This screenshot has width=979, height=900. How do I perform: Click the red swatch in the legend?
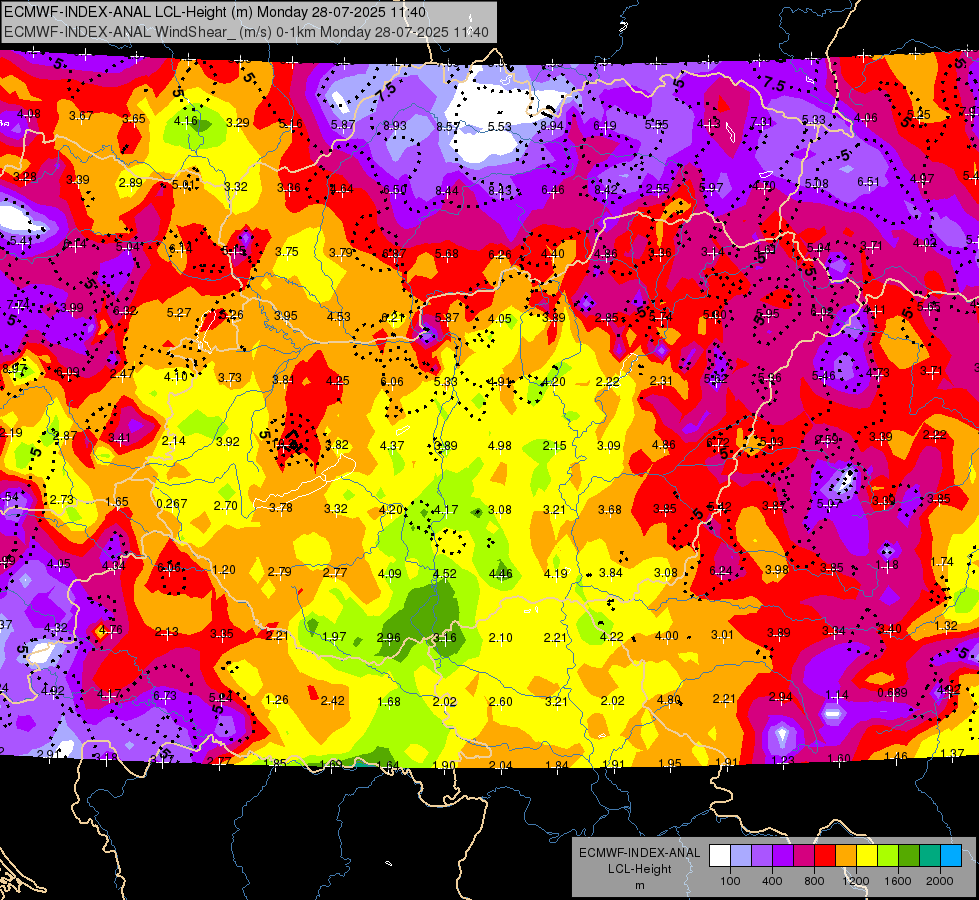pyautogui.click(x=825, y=856)
